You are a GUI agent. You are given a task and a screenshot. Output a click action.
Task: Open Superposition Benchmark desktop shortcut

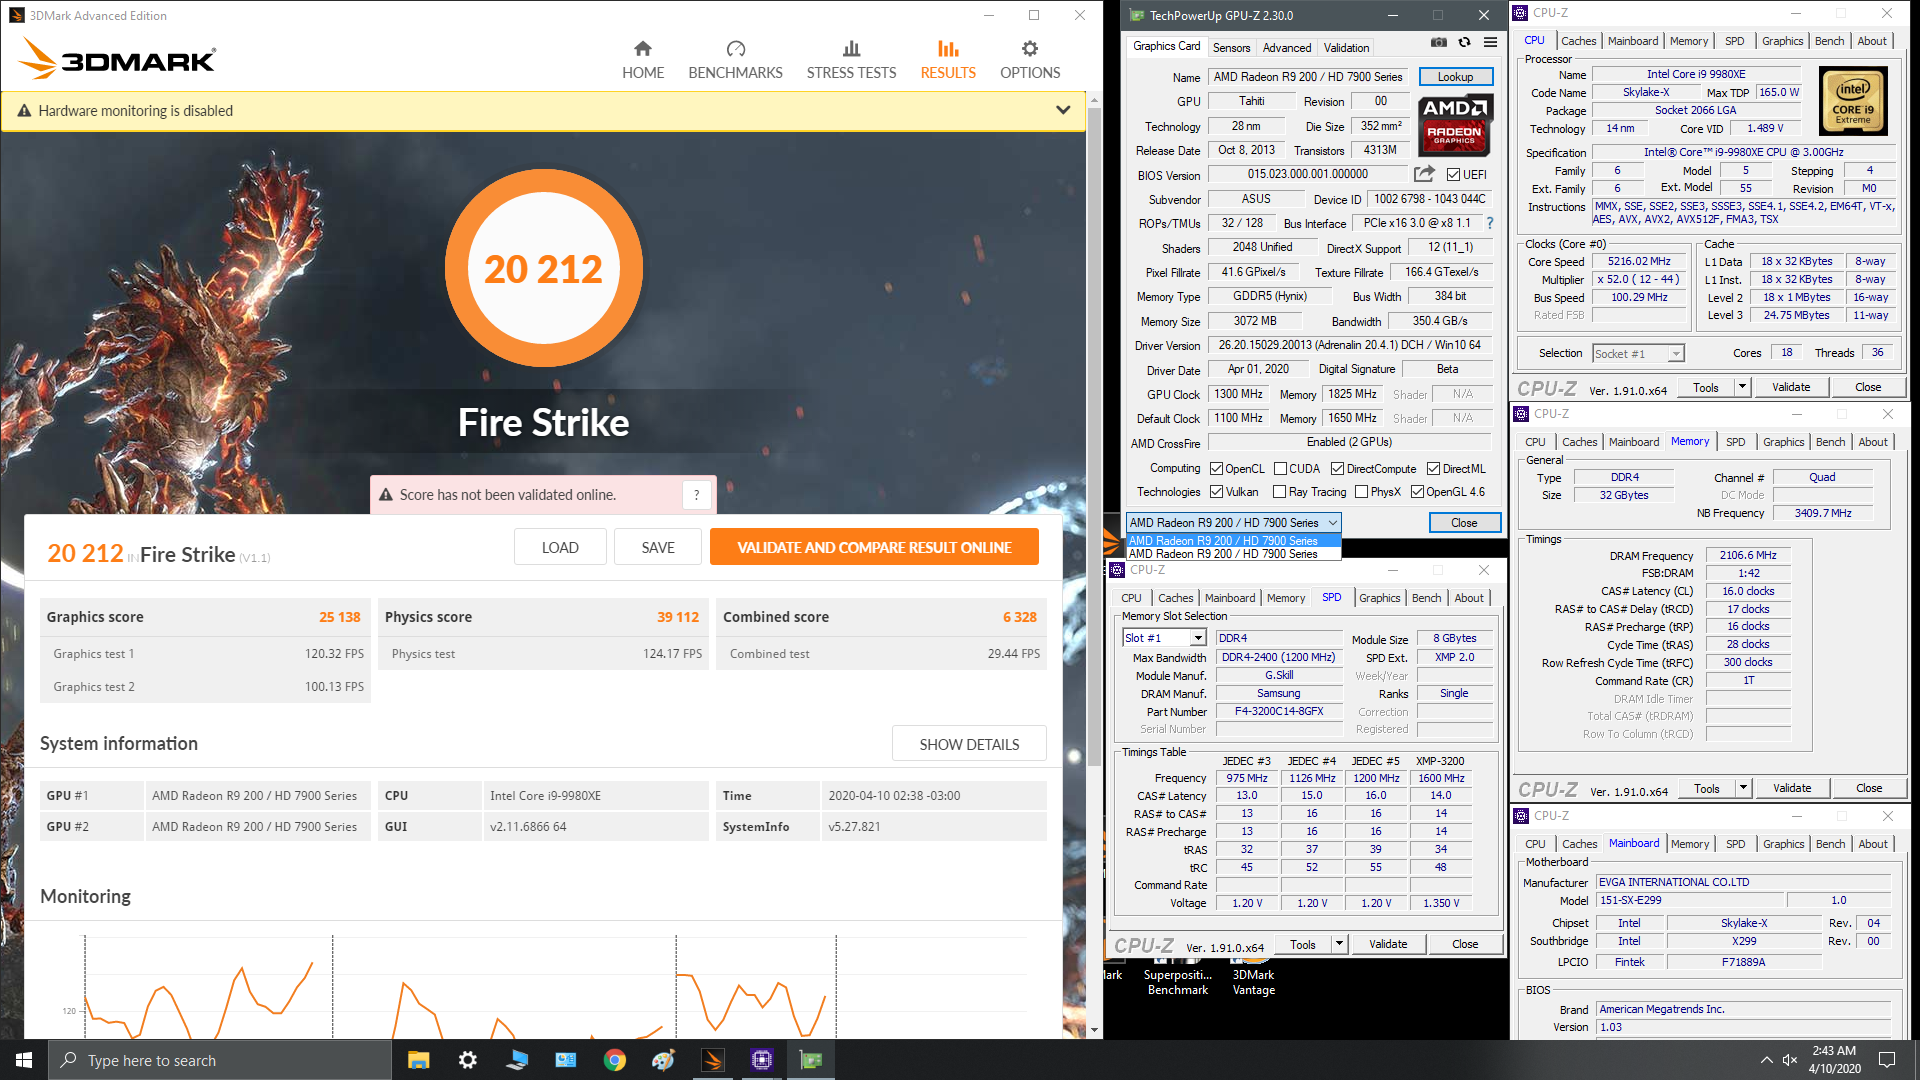tap(1177, 975)
